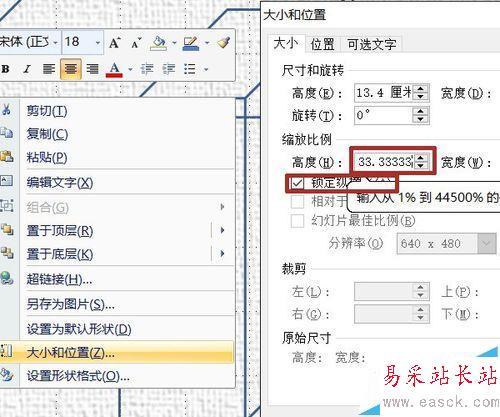Expand the font color dropdown arrow
Screen dimensions: 500x417
(130, 69)
